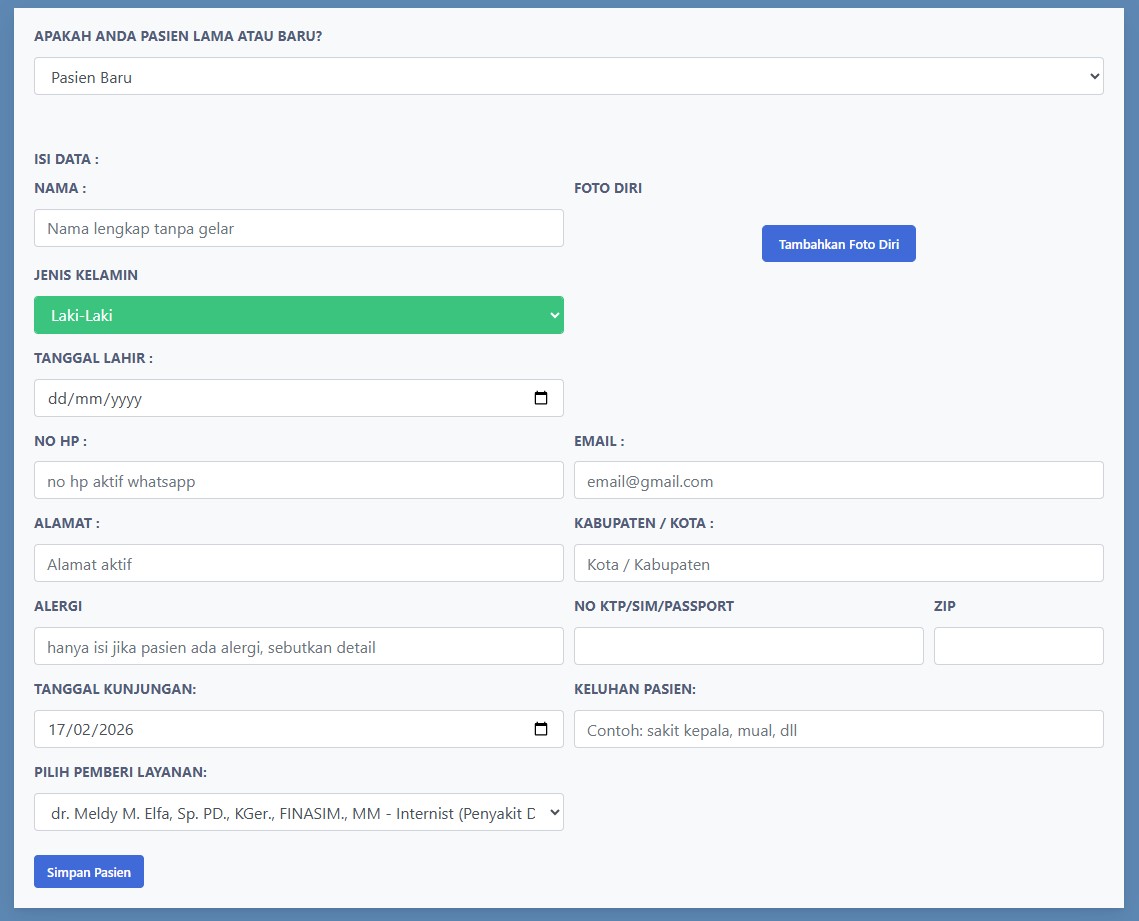1139x921 pixels.
Task: Select the Email input field
Action: 838,481
